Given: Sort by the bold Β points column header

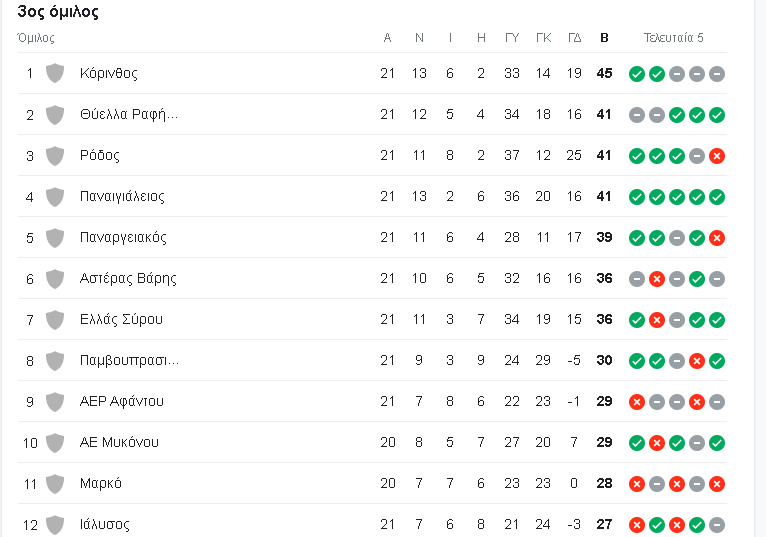Looking at the screenshot, I should click(x=604, y=38).
